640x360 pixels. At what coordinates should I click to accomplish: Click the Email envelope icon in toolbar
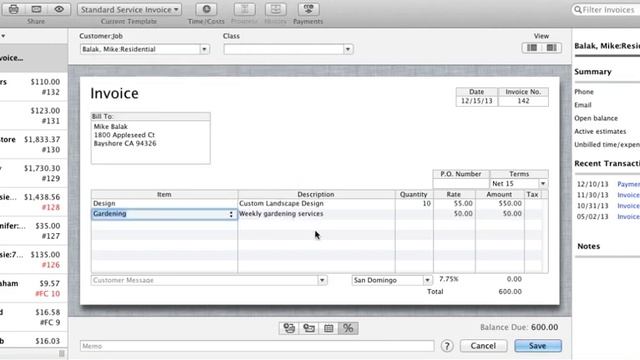pyautogui.click(x=36, y=9)
